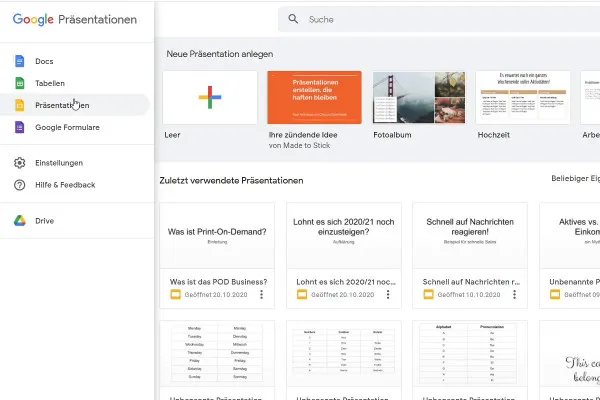Open 'Lohnt es sich 2020/21 noch einzusteigen?' thumbnail
Screen dimensions: 600x400
point(344,236)
